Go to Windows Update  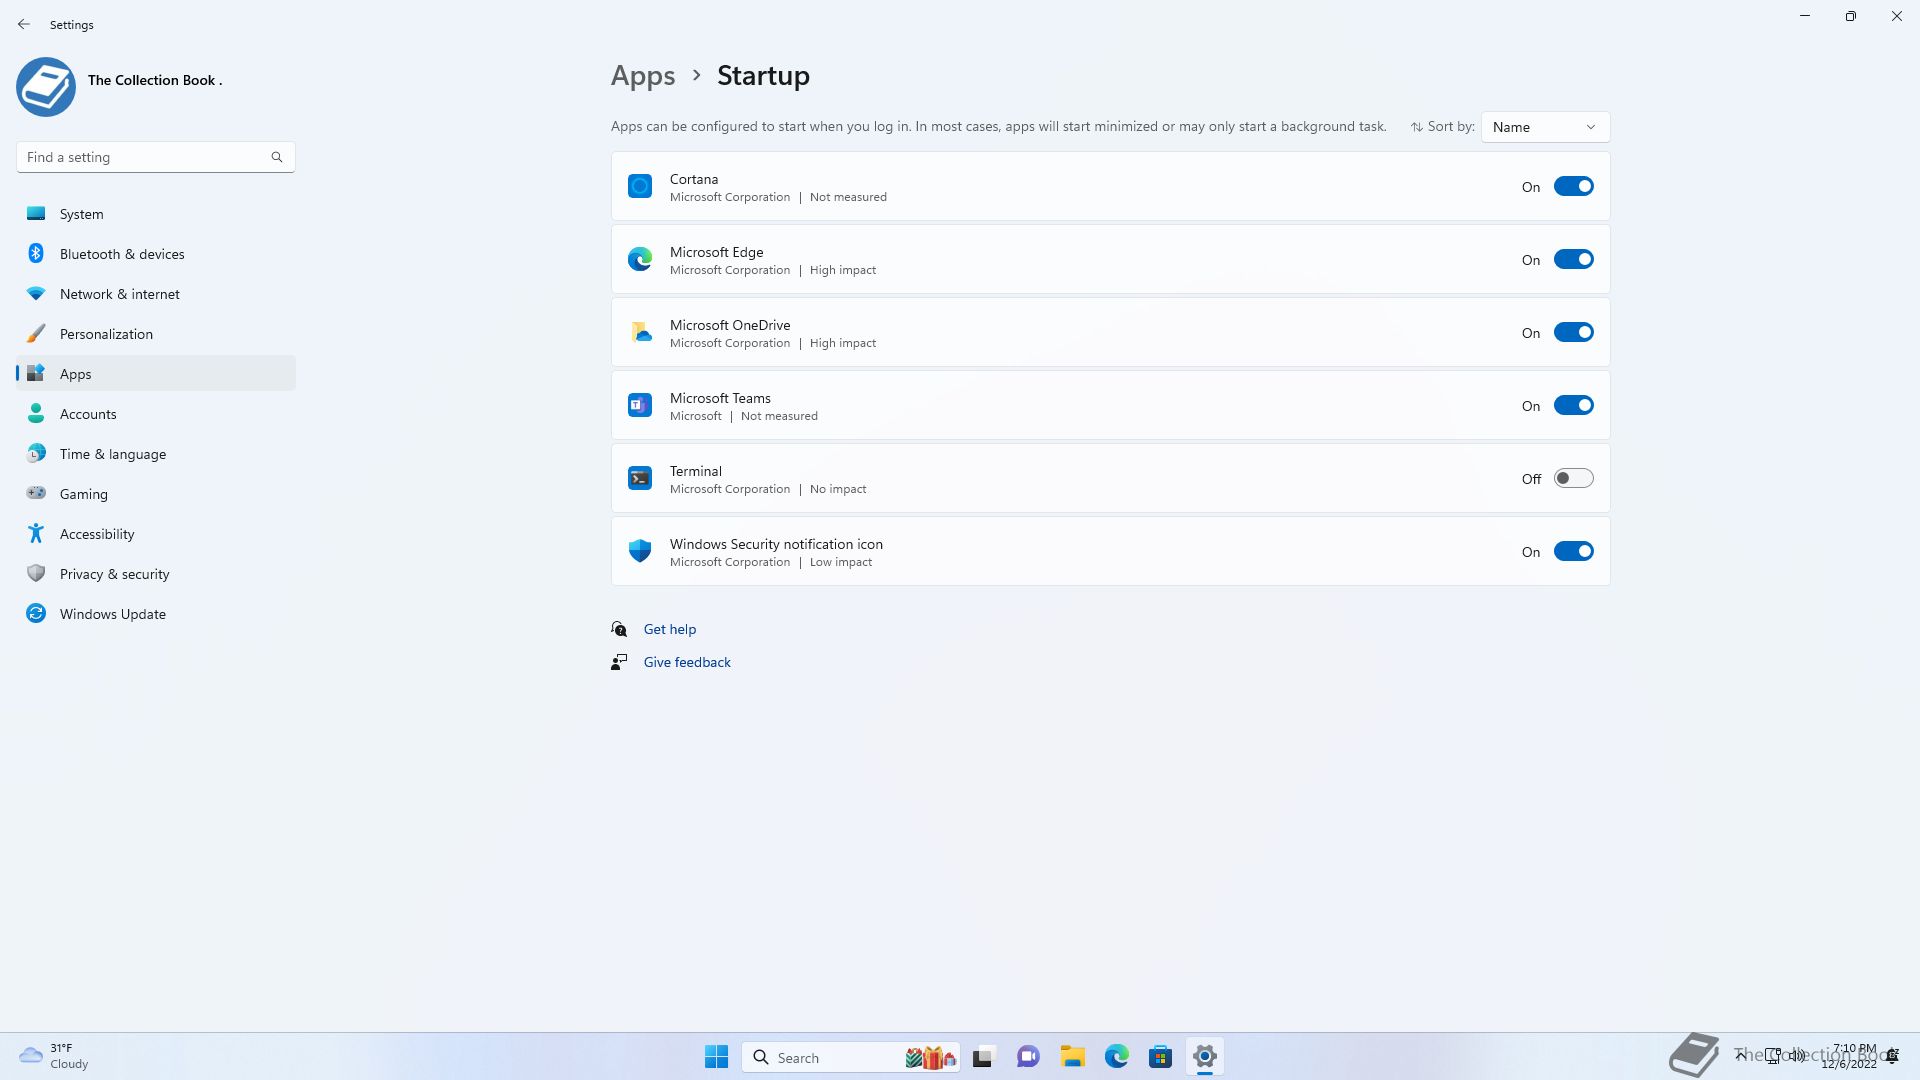[156, 613]
